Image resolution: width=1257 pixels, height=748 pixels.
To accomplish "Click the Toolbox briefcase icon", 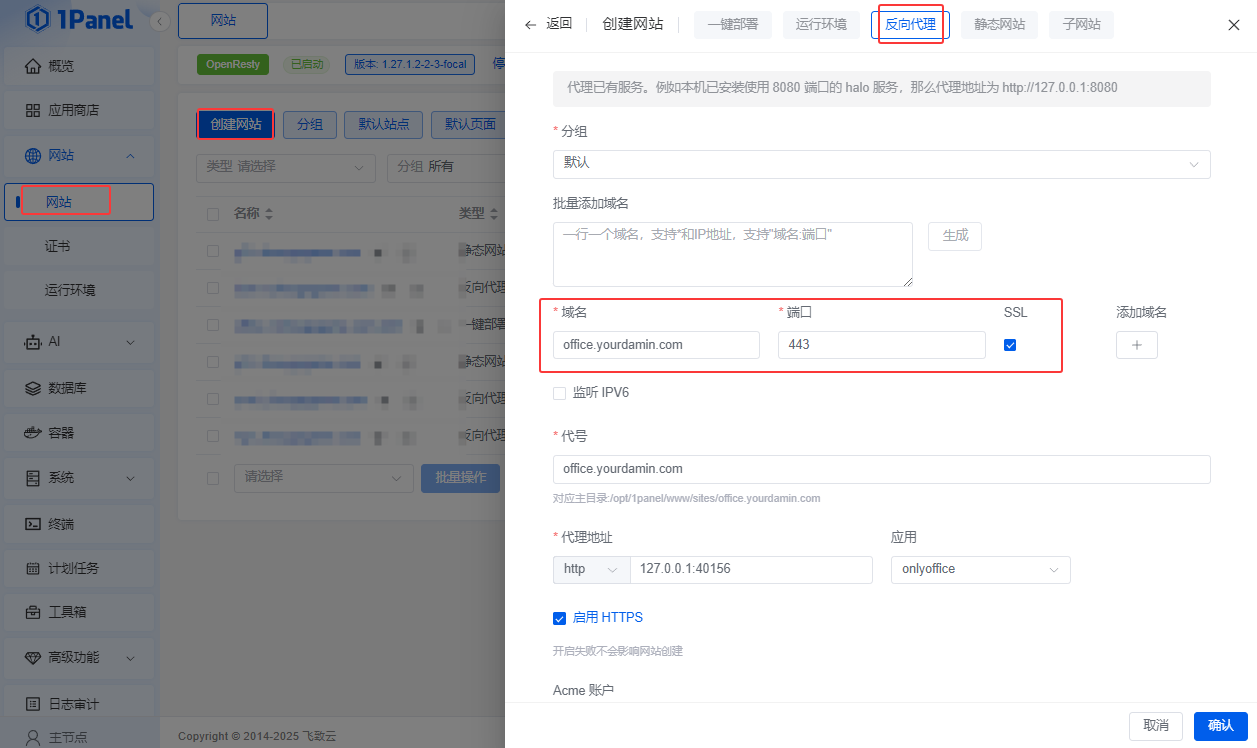I will 33,612.
